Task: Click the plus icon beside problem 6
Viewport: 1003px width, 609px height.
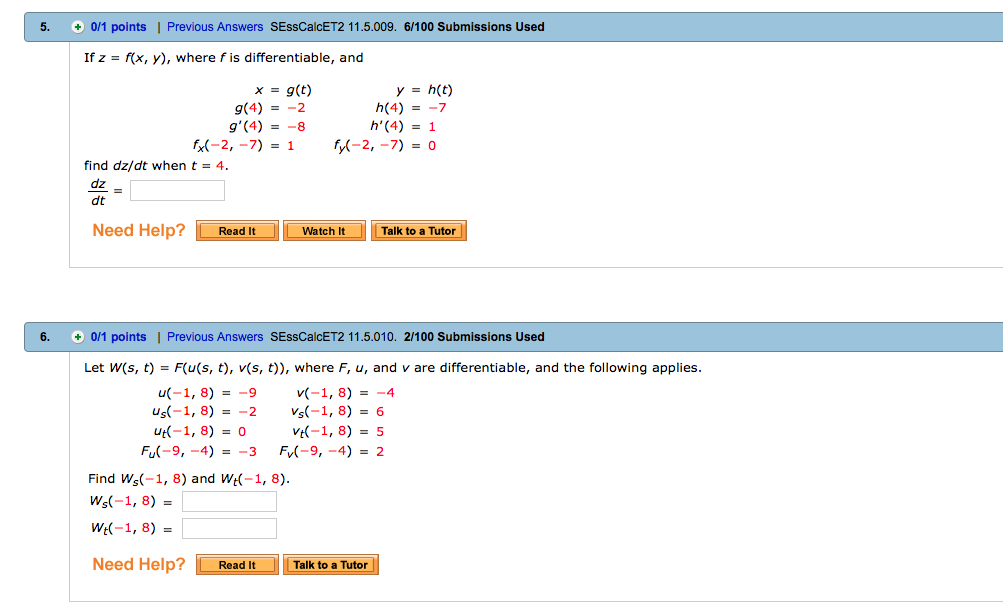Action: tap(76, 337)
